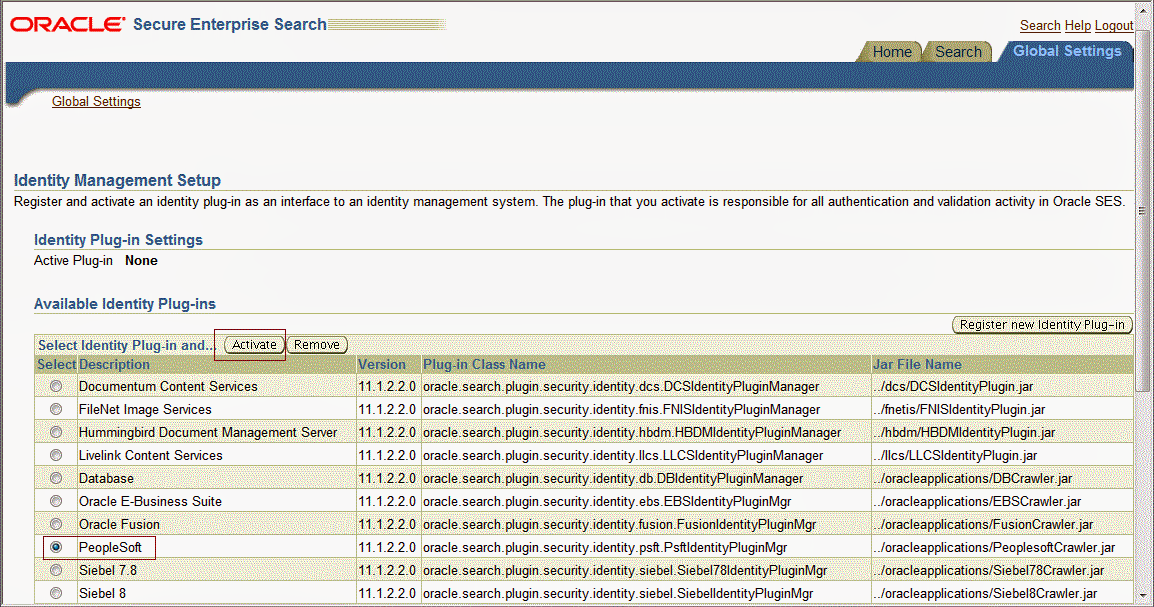The width and height of the screenshot is (1154, 607).
Task: Select the Siebel 7.8 radio button
Action: click(x=56, y=570)
